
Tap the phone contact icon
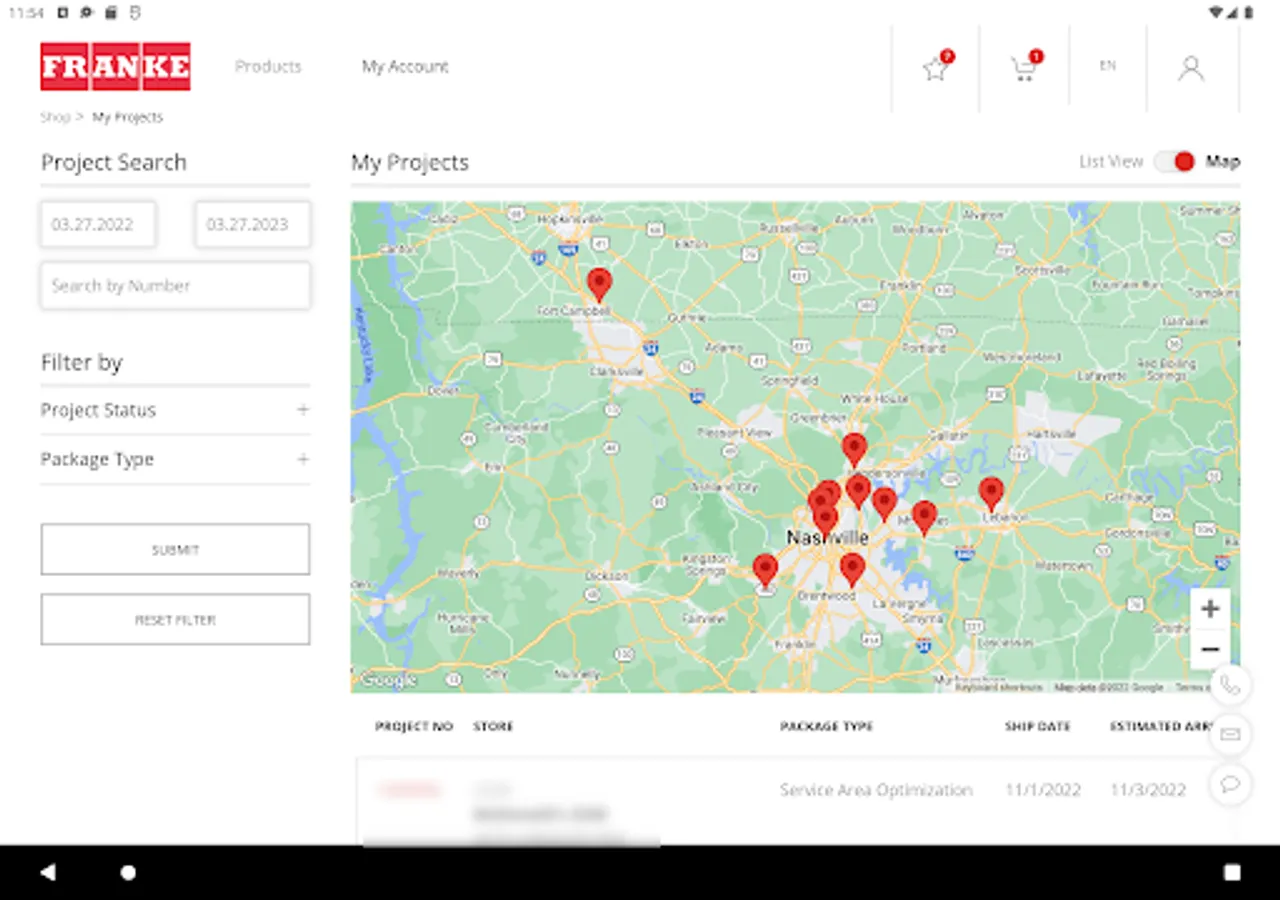coord(1230,685)
